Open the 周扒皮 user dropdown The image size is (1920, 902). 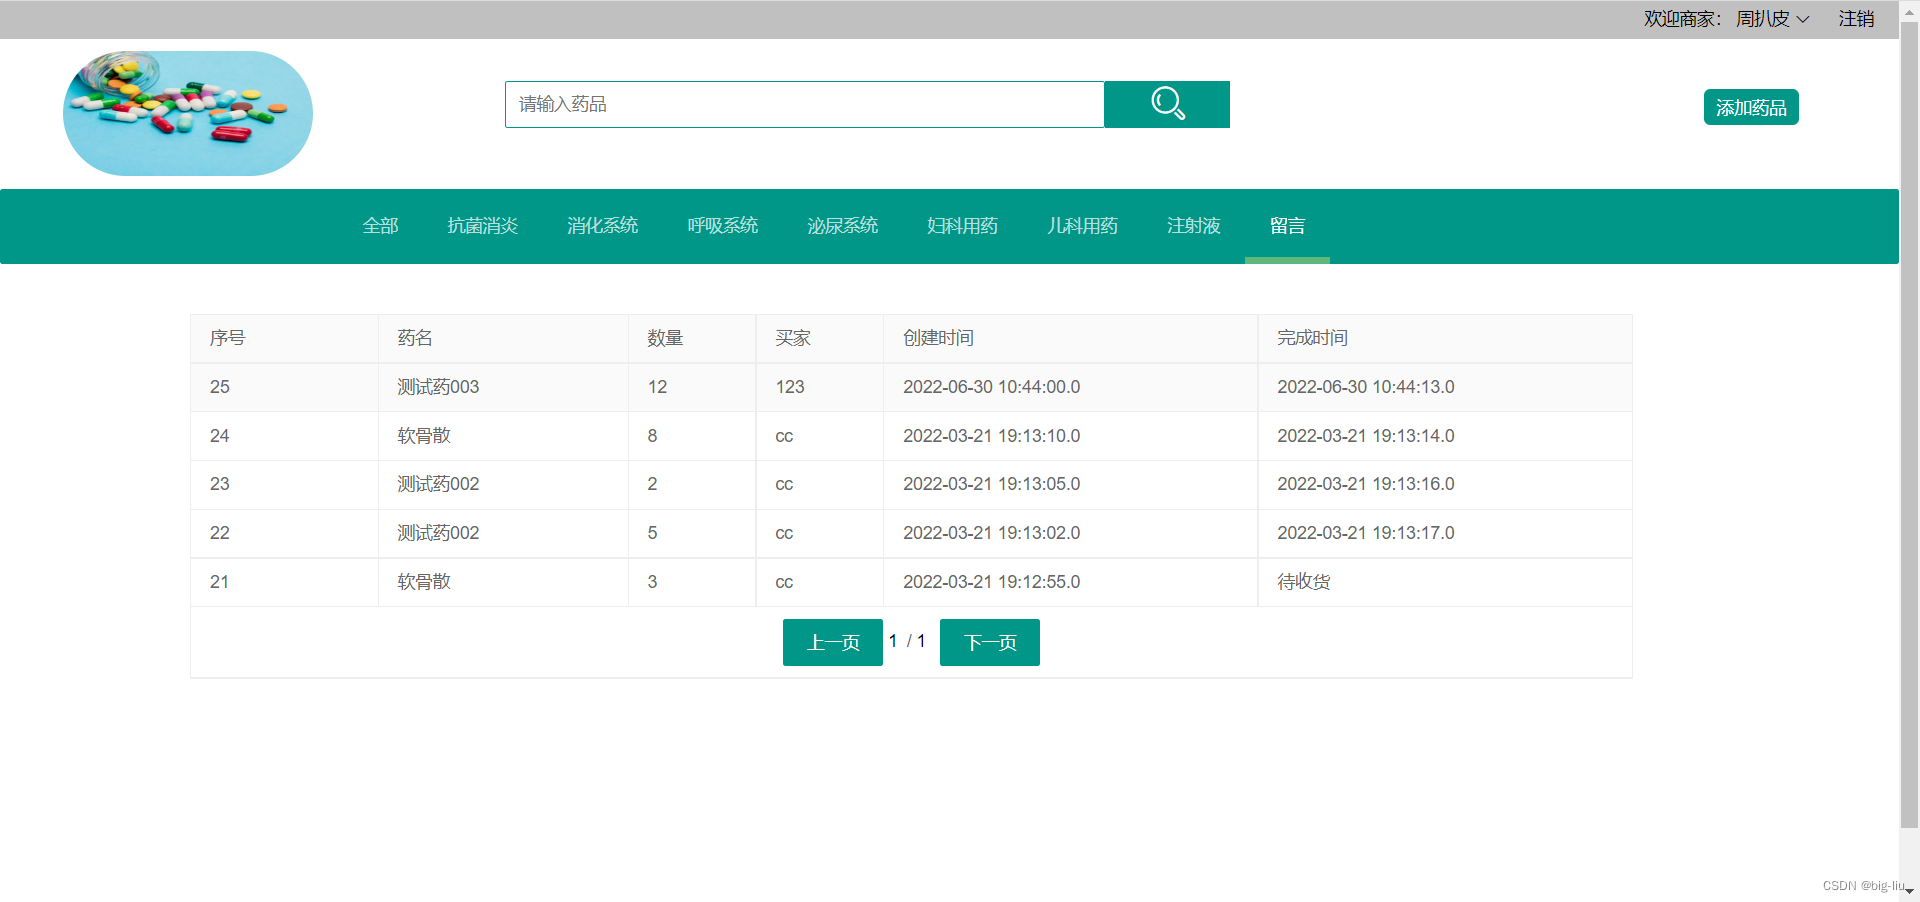coord(1772,19)
